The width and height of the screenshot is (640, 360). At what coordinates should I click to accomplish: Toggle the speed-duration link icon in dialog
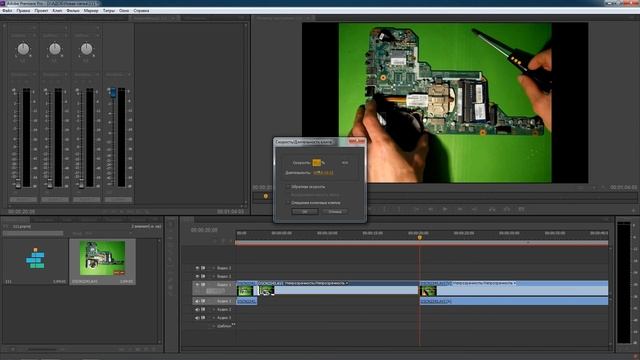tap(345, 162)
